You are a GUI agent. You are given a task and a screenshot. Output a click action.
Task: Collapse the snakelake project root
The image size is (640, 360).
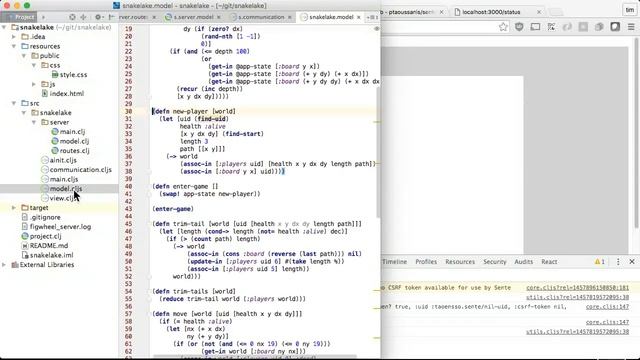tap(4, 27)
